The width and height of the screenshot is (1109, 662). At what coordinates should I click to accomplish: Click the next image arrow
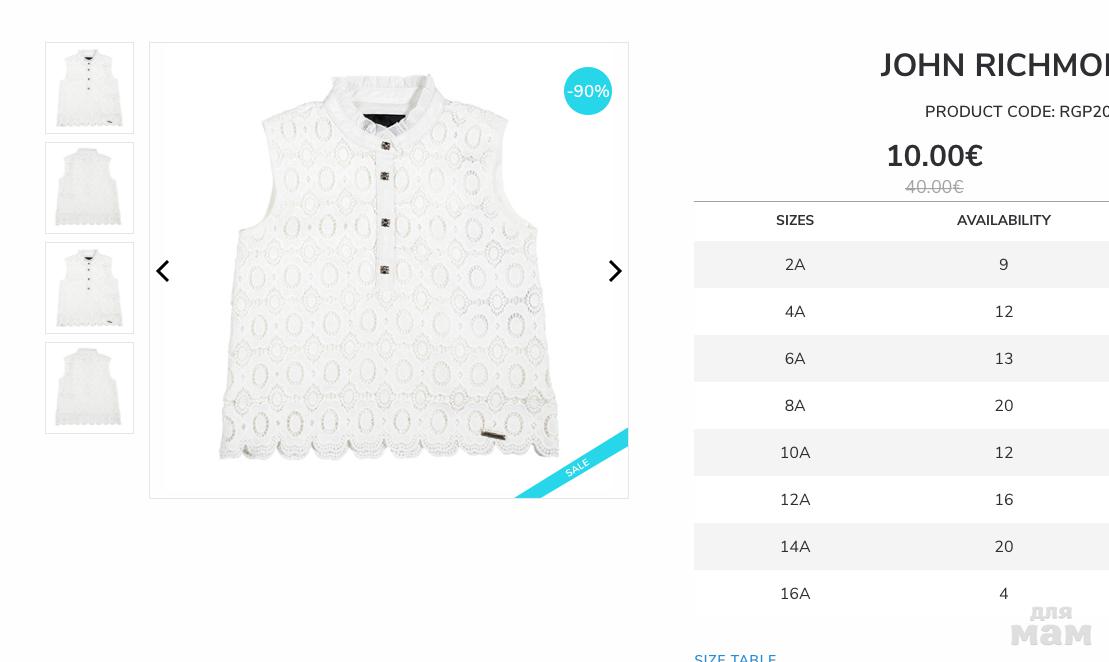point(615,271)
